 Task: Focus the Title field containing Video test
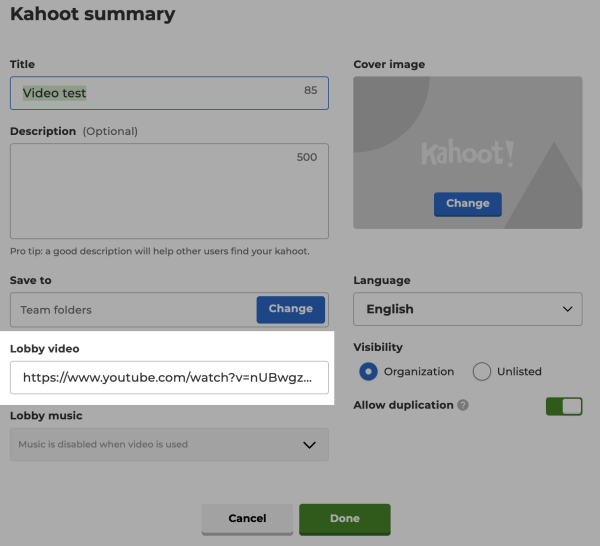[160, 93]
